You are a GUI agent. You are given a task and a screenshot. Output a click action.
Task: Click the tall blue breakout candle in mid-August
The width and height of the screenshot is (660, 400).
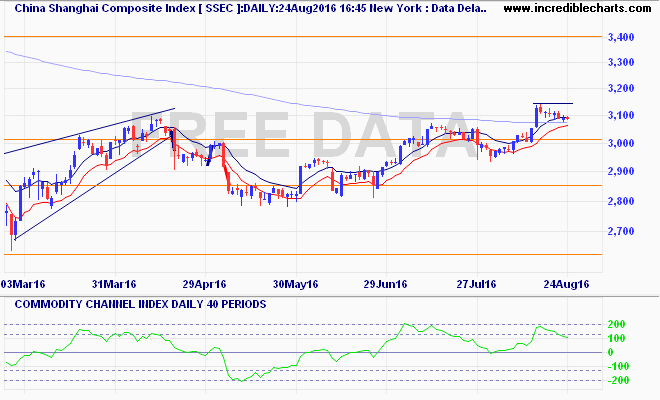coord(536,117)
